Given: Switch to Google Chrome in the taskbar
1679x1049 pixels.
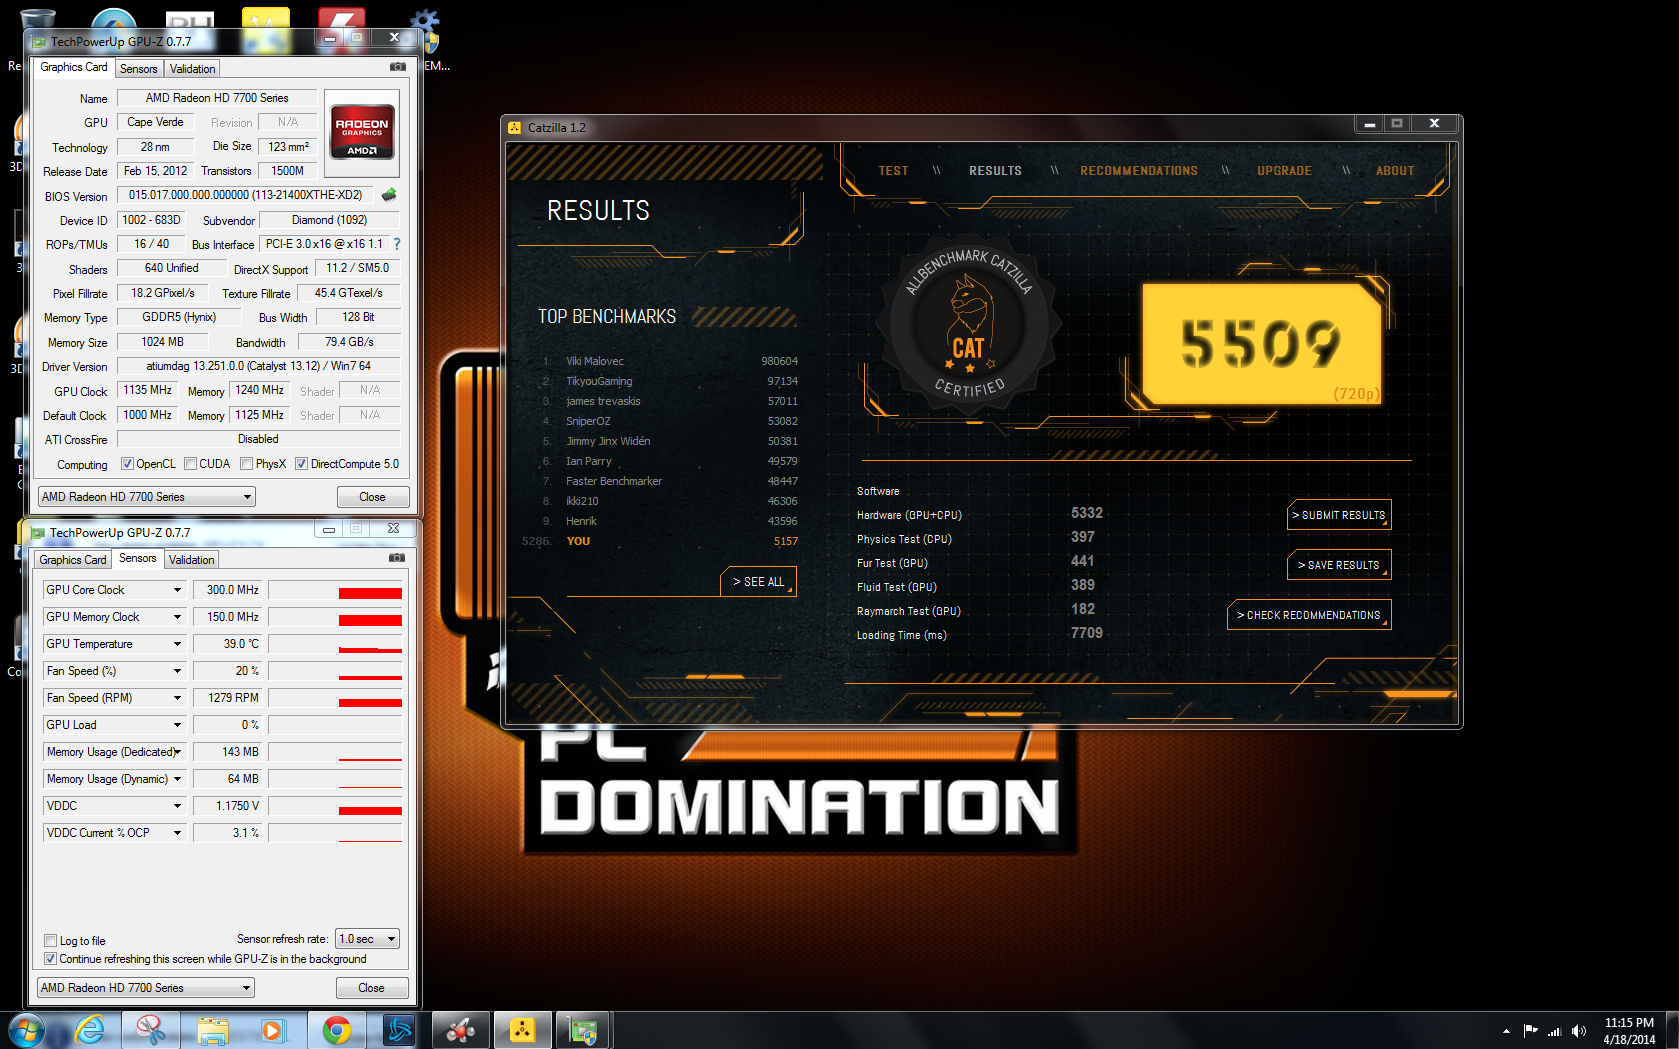Looking at the screenshot, I should [337, 1030].
